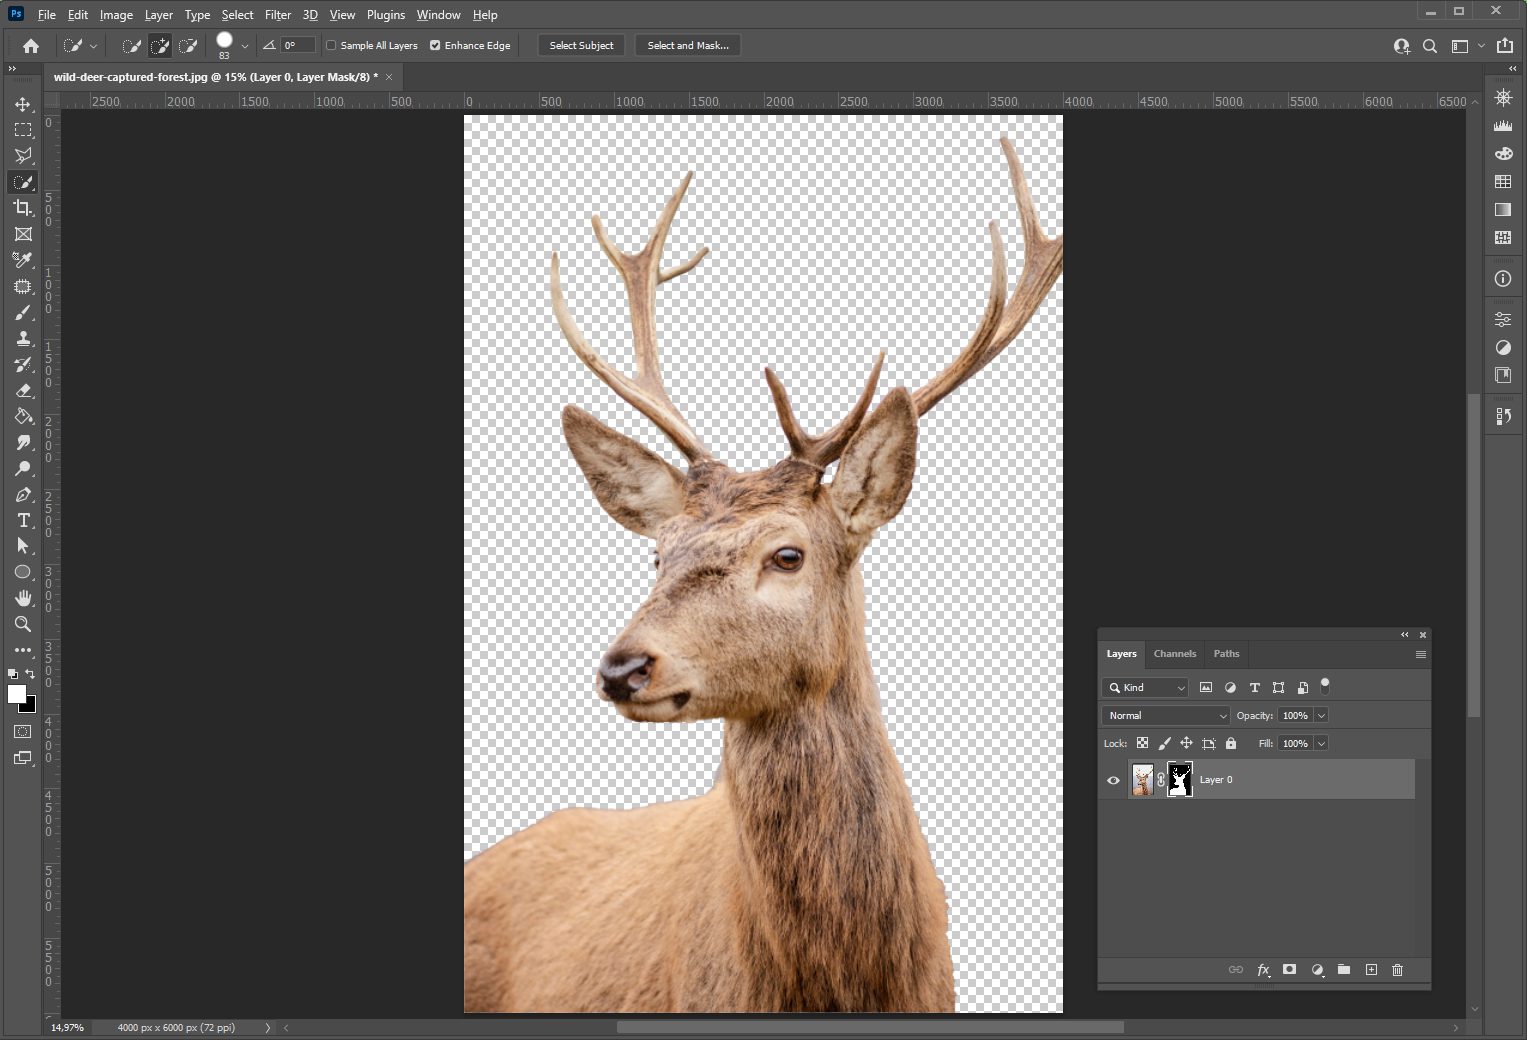This screenshot has height=1040, width=1527.
Task: Select the Hand tool
Action: pyautogui.click(x=23, y=598)
